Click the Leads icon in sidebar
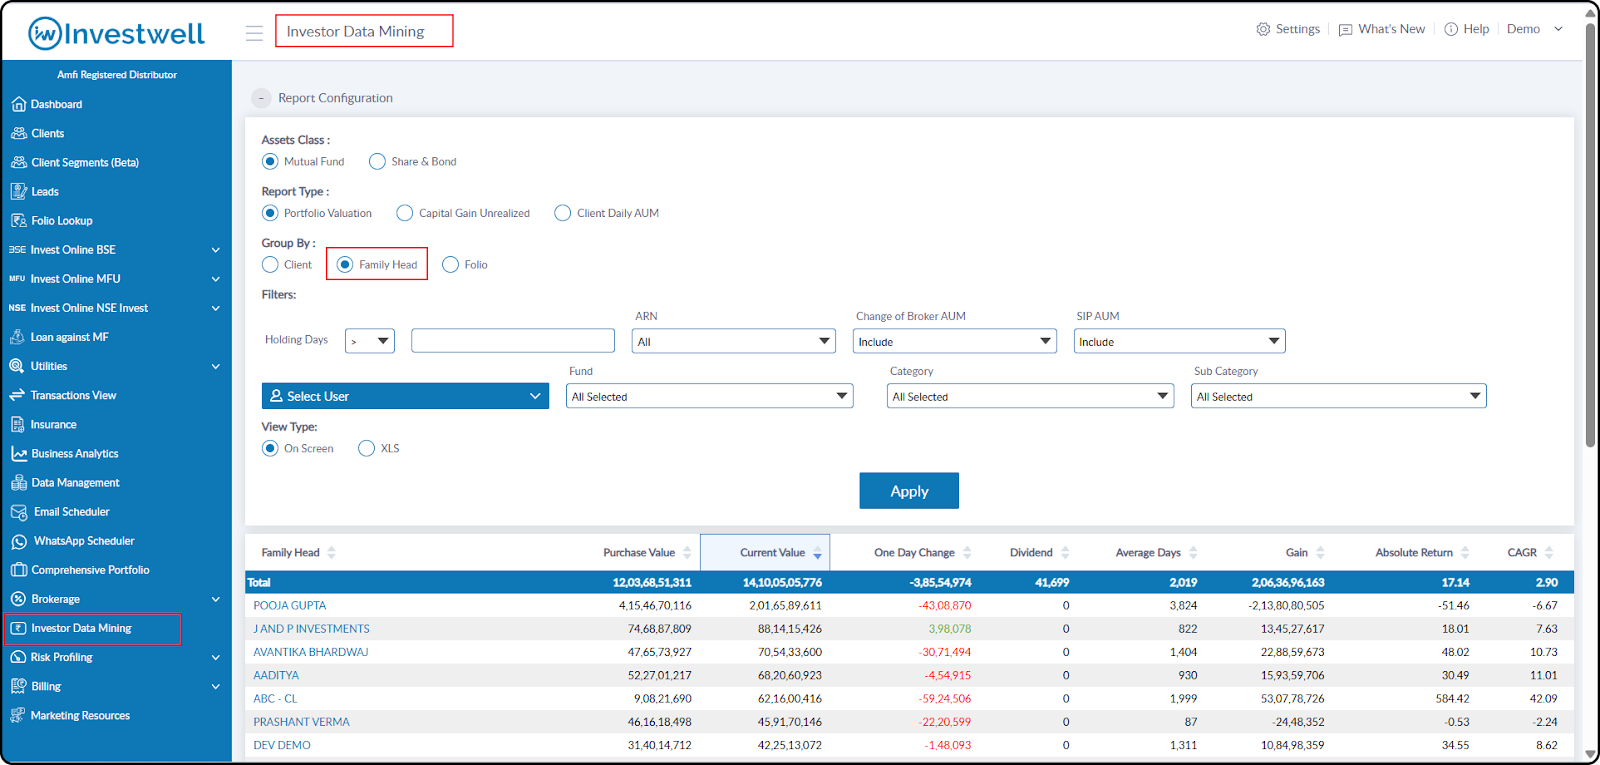Screen dimensions: 1600x765 pos(18,191)
